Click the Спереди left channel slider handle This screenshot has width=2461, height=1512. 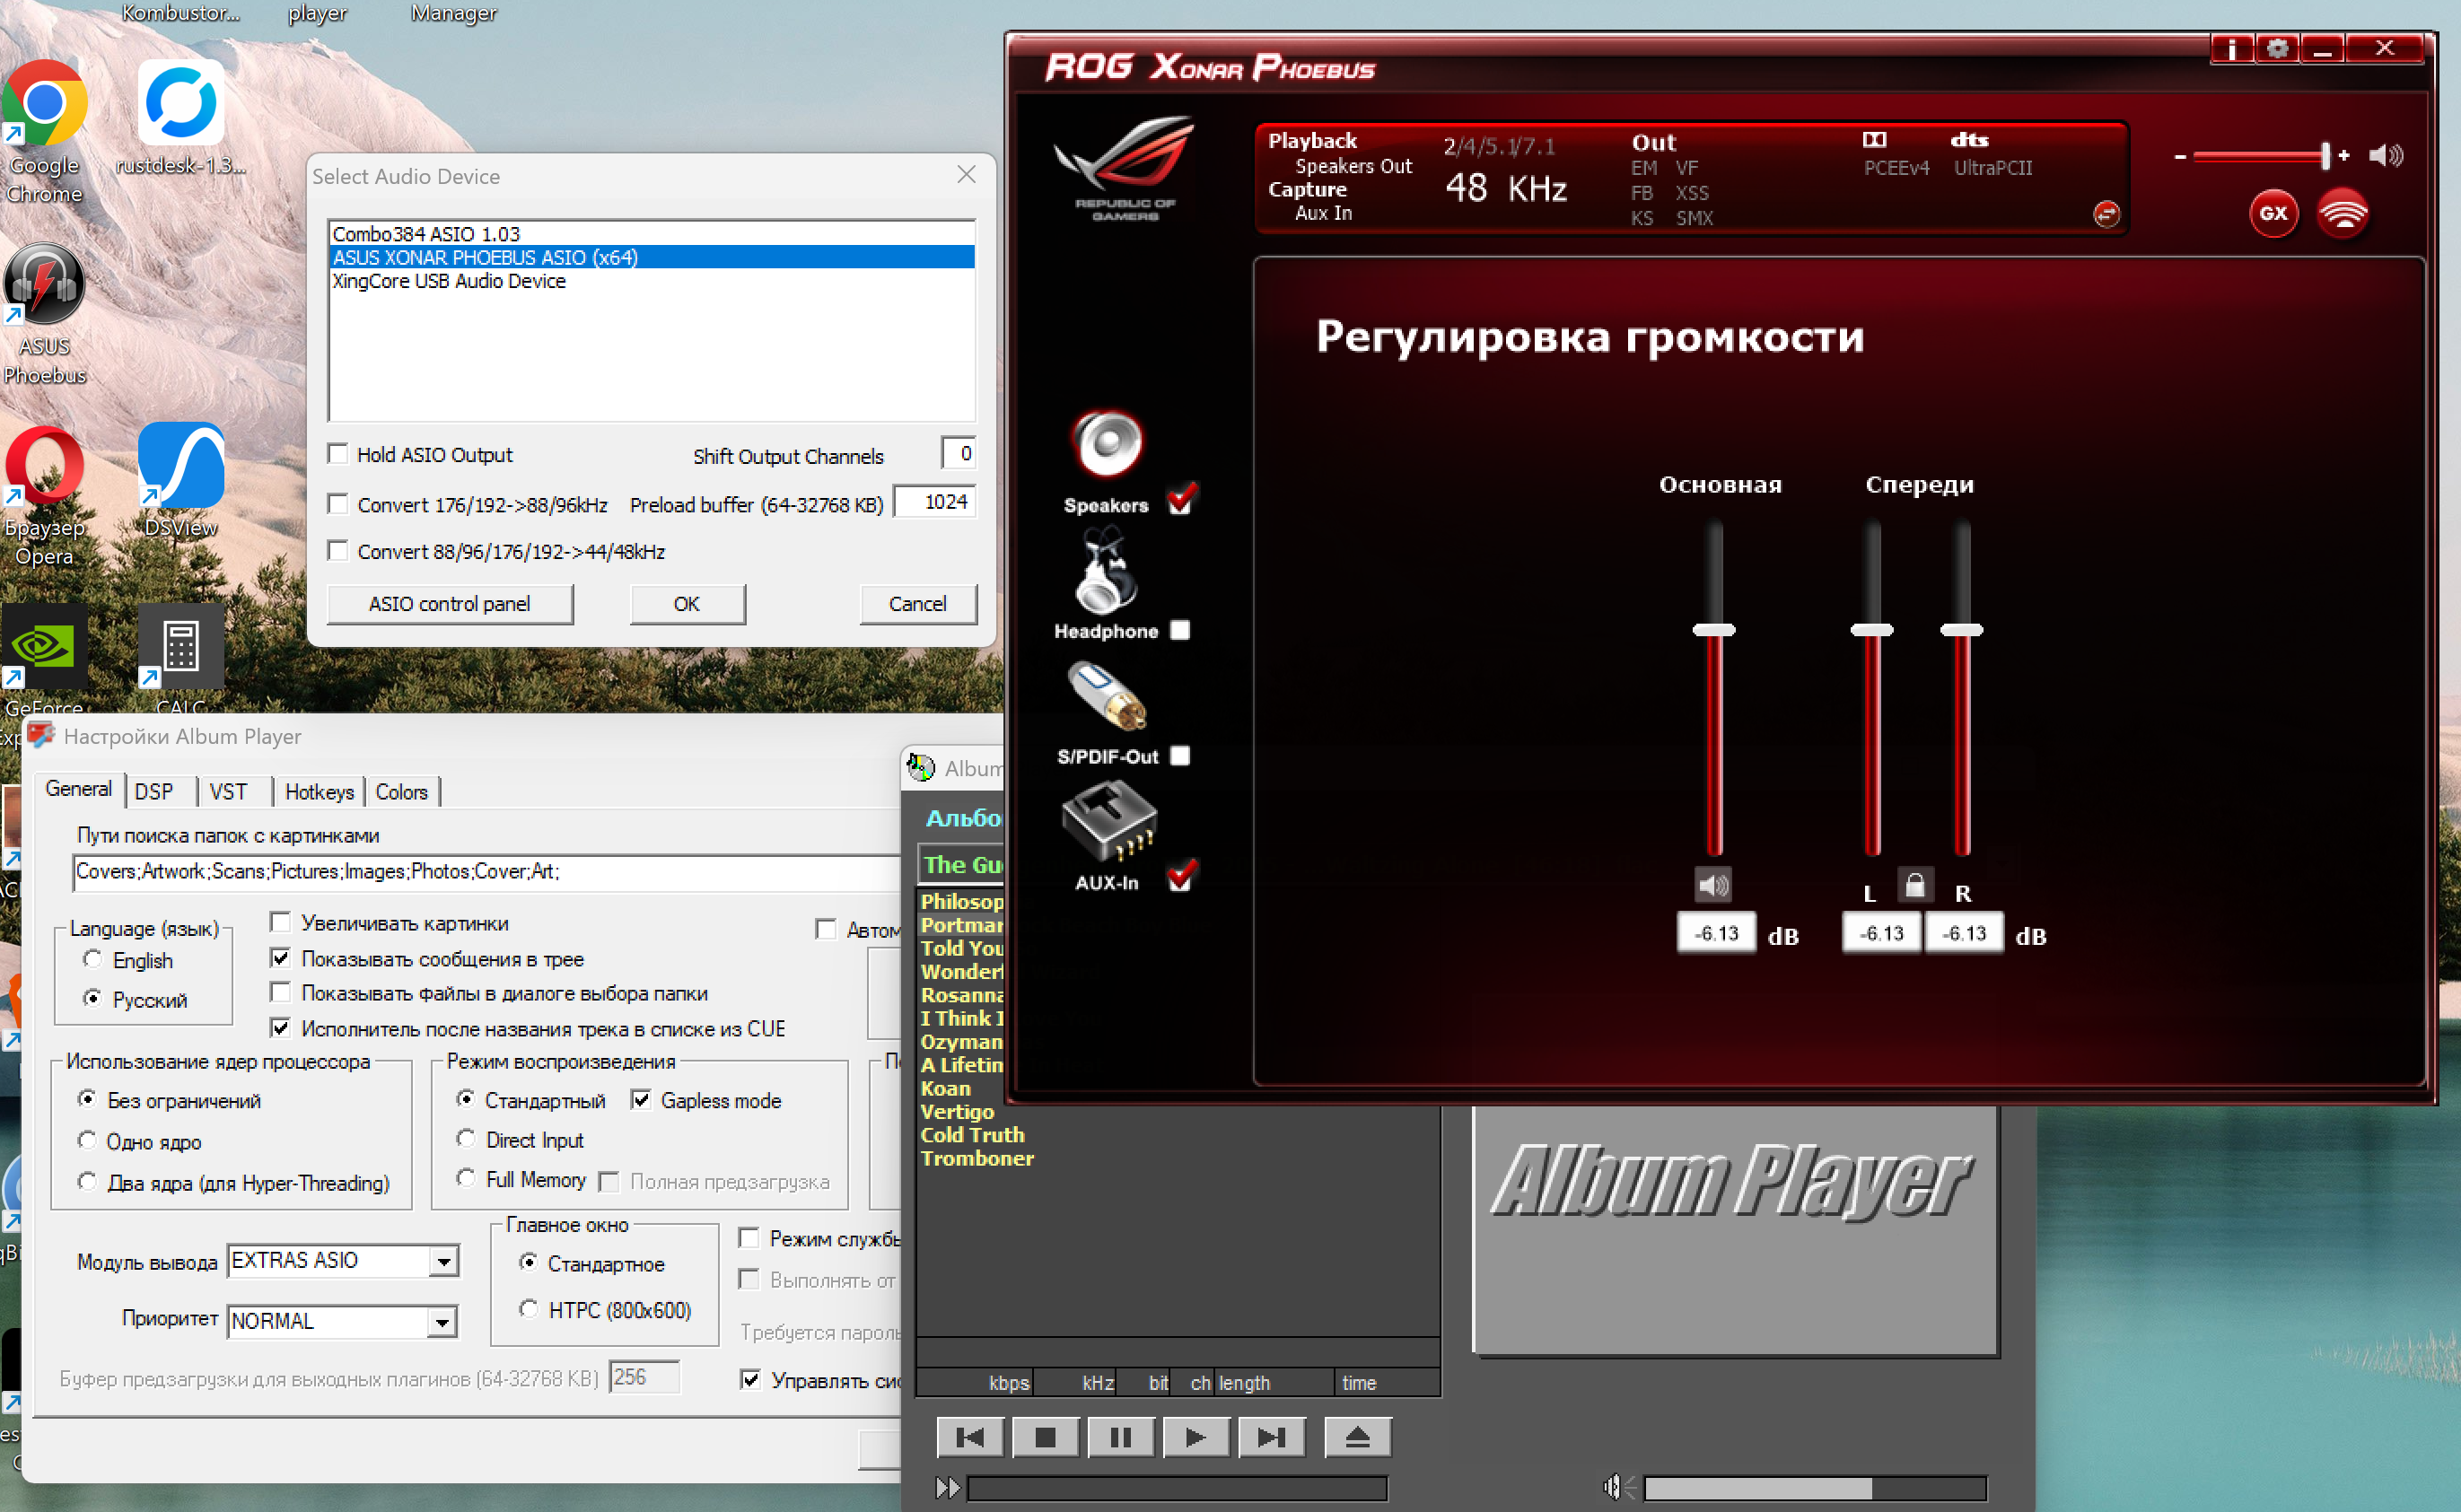click(x=1871, y=630)
